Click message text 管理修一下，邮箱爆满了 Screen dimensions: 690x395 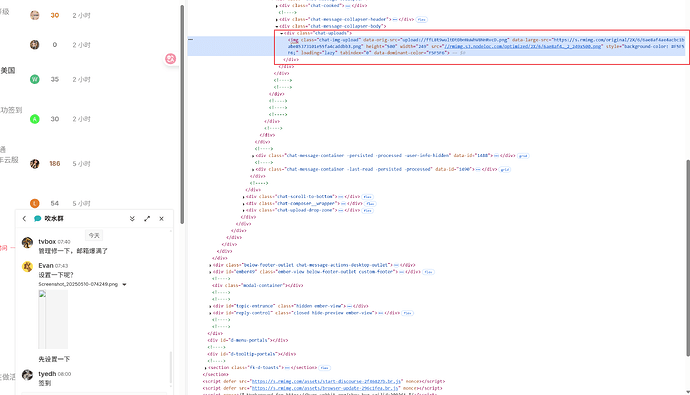[x=73, y=251]
